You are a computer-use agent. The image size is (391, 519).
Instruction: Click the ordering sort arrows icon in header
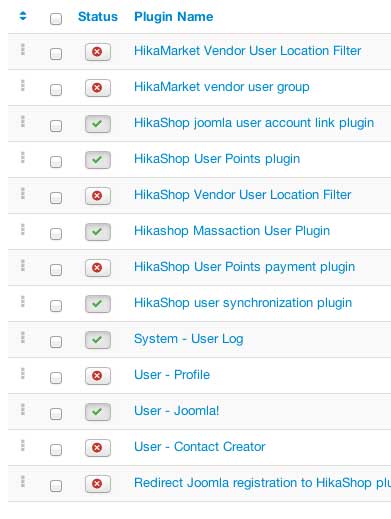coord(23,16)
